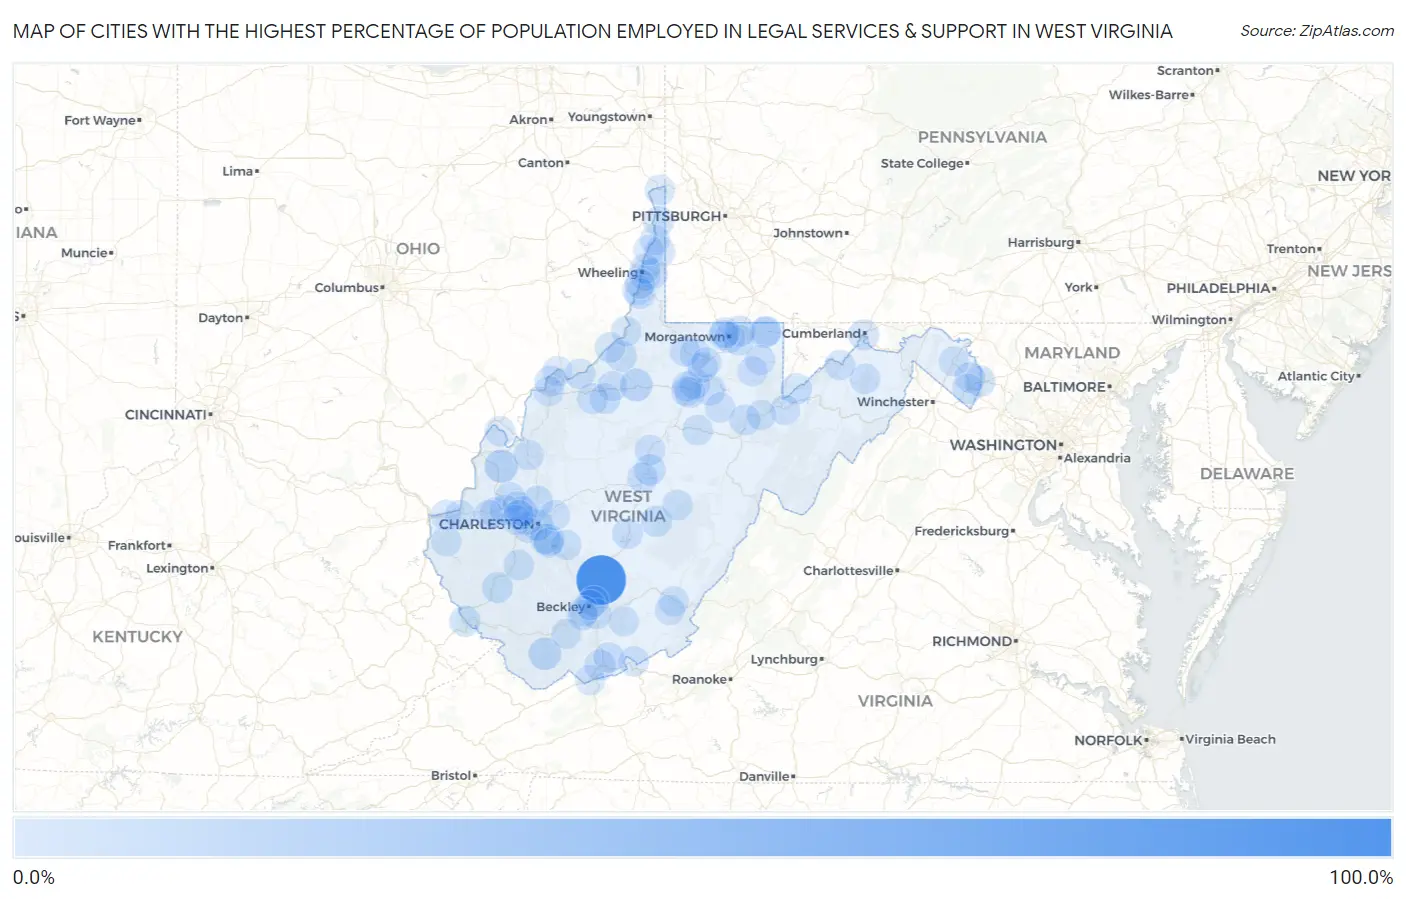This screenshot has height=899, width=1406.
Task: Click the Frankfort city label
Action: [137, 545]
